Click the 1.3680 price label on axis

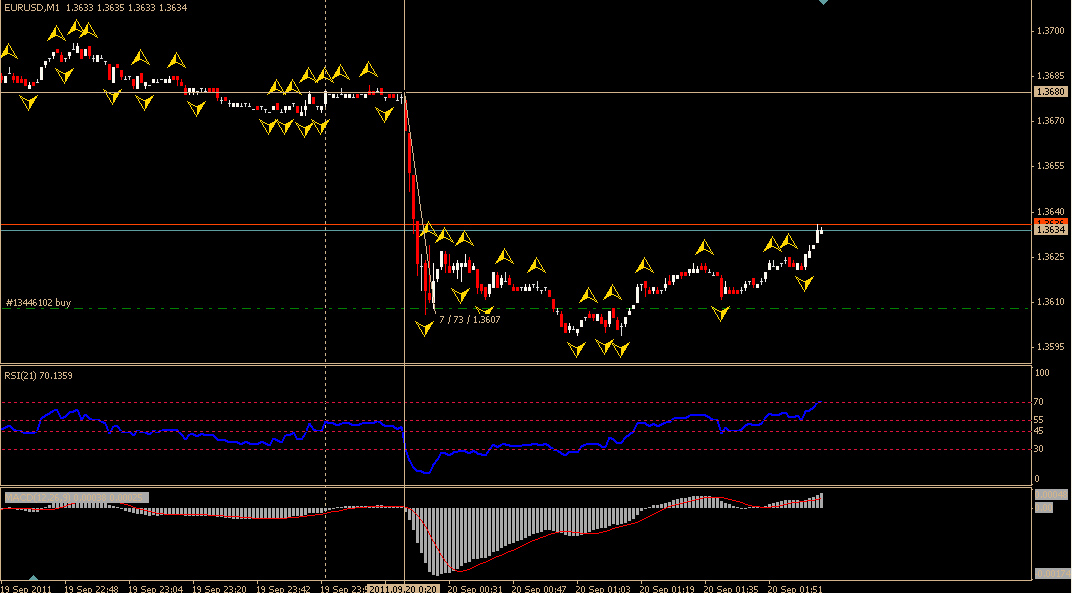coord(1050,92)
